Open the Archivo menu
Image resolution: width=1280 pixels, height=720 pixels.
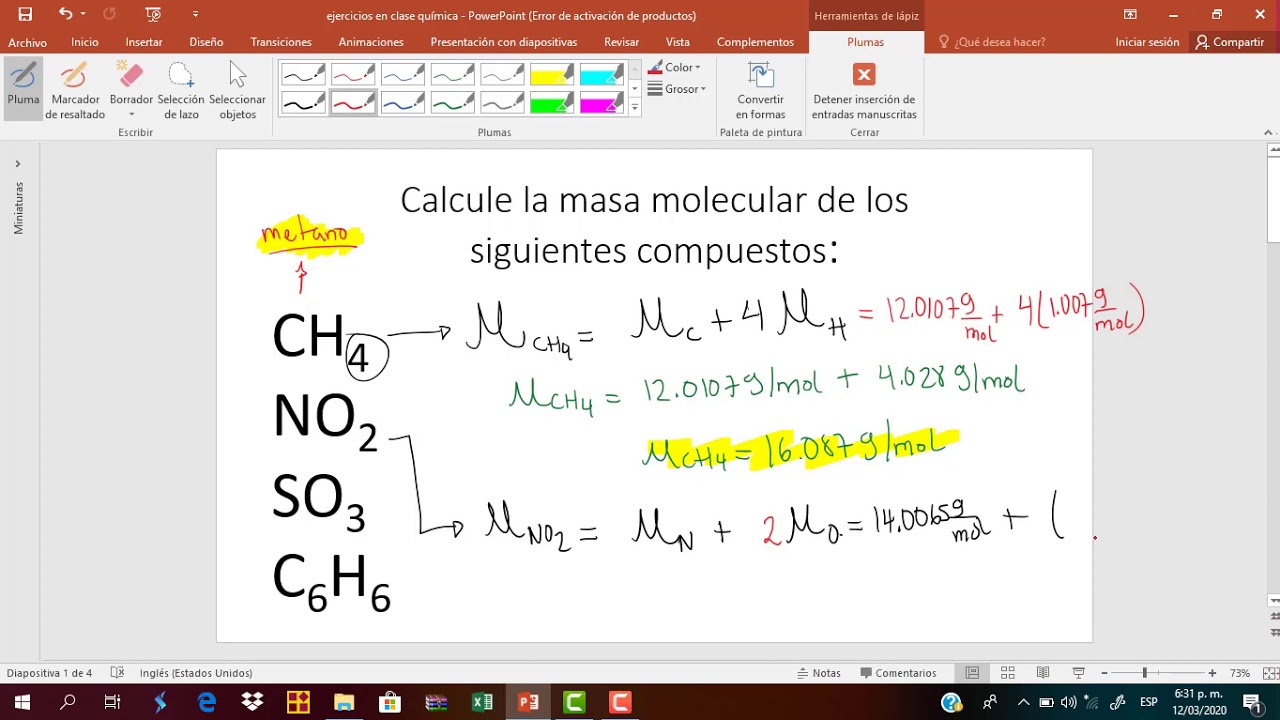(x=27, y=42)
